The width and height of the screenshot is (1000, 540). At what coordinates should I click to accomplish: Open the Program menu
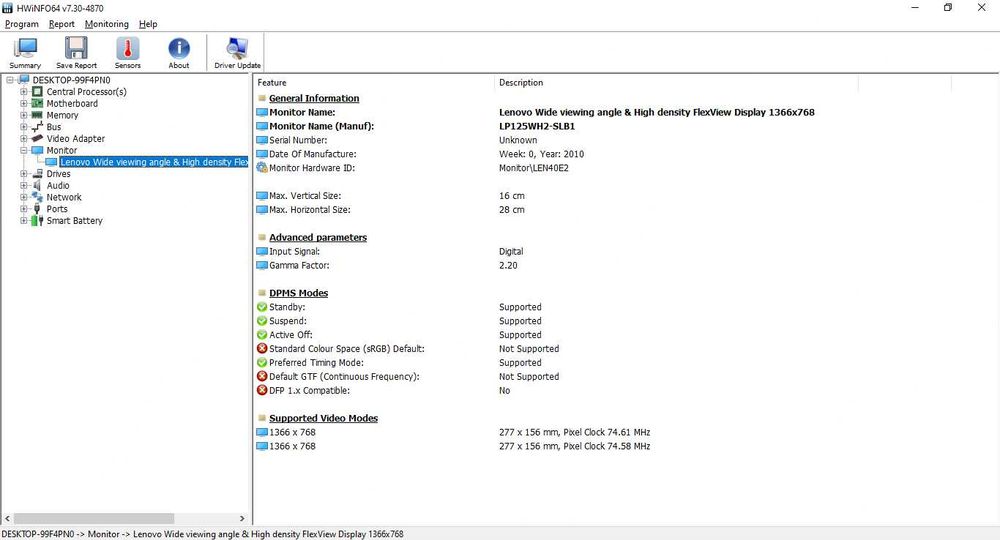click(x=22, y=24)
